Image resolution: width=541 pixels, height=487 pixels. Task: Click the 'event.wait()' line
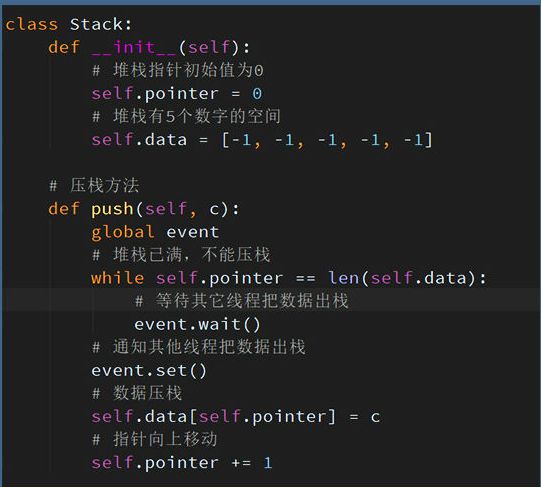point(197,324)
